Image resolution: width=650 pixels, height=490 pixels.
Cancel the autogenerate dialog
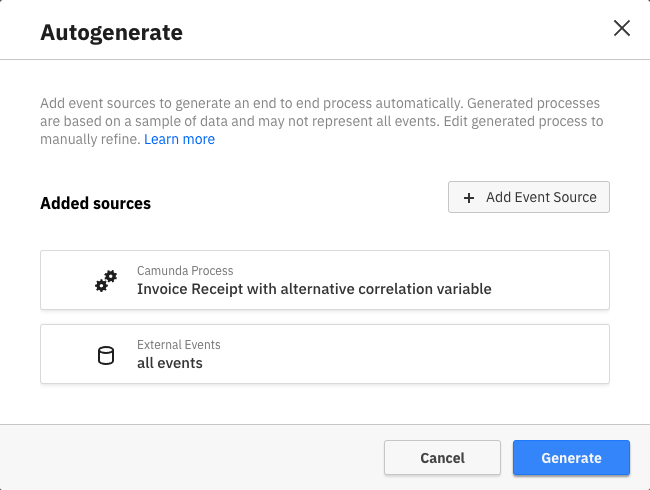(442, 458)
